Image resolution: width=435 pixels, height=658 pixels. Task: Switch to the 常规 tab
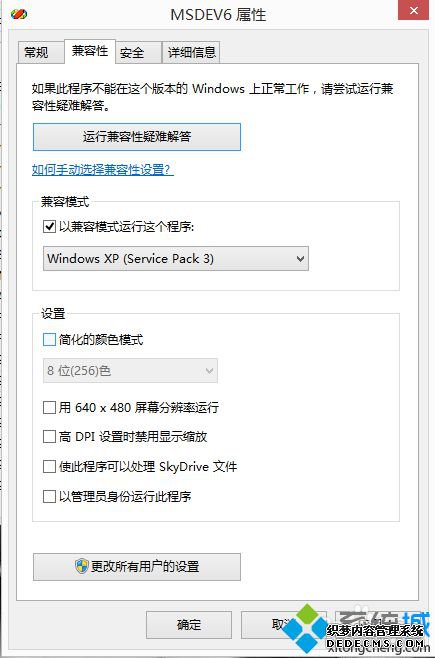(x=36, y=52)
